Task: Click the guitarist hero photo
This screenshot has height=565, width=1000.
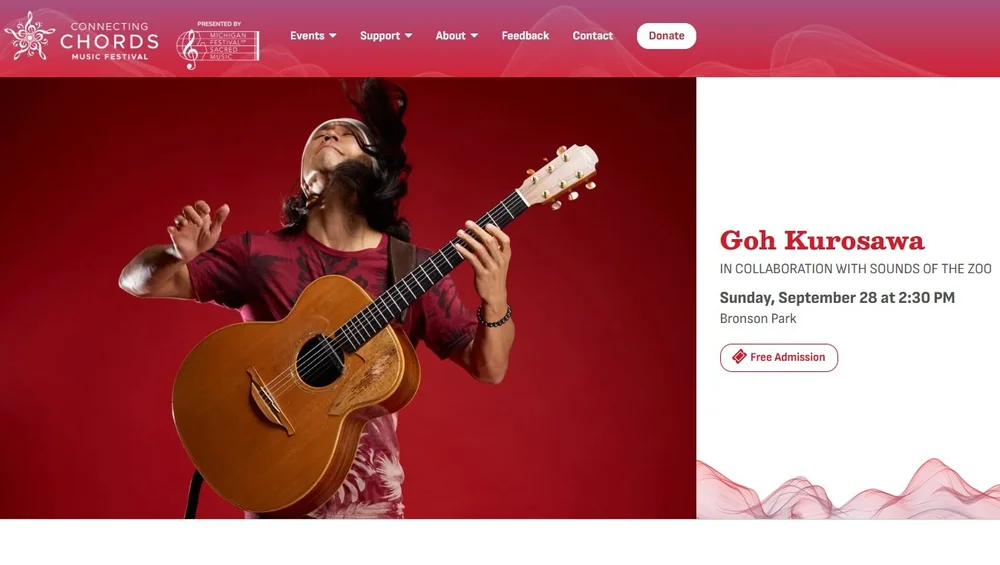Action: (348, 298)
